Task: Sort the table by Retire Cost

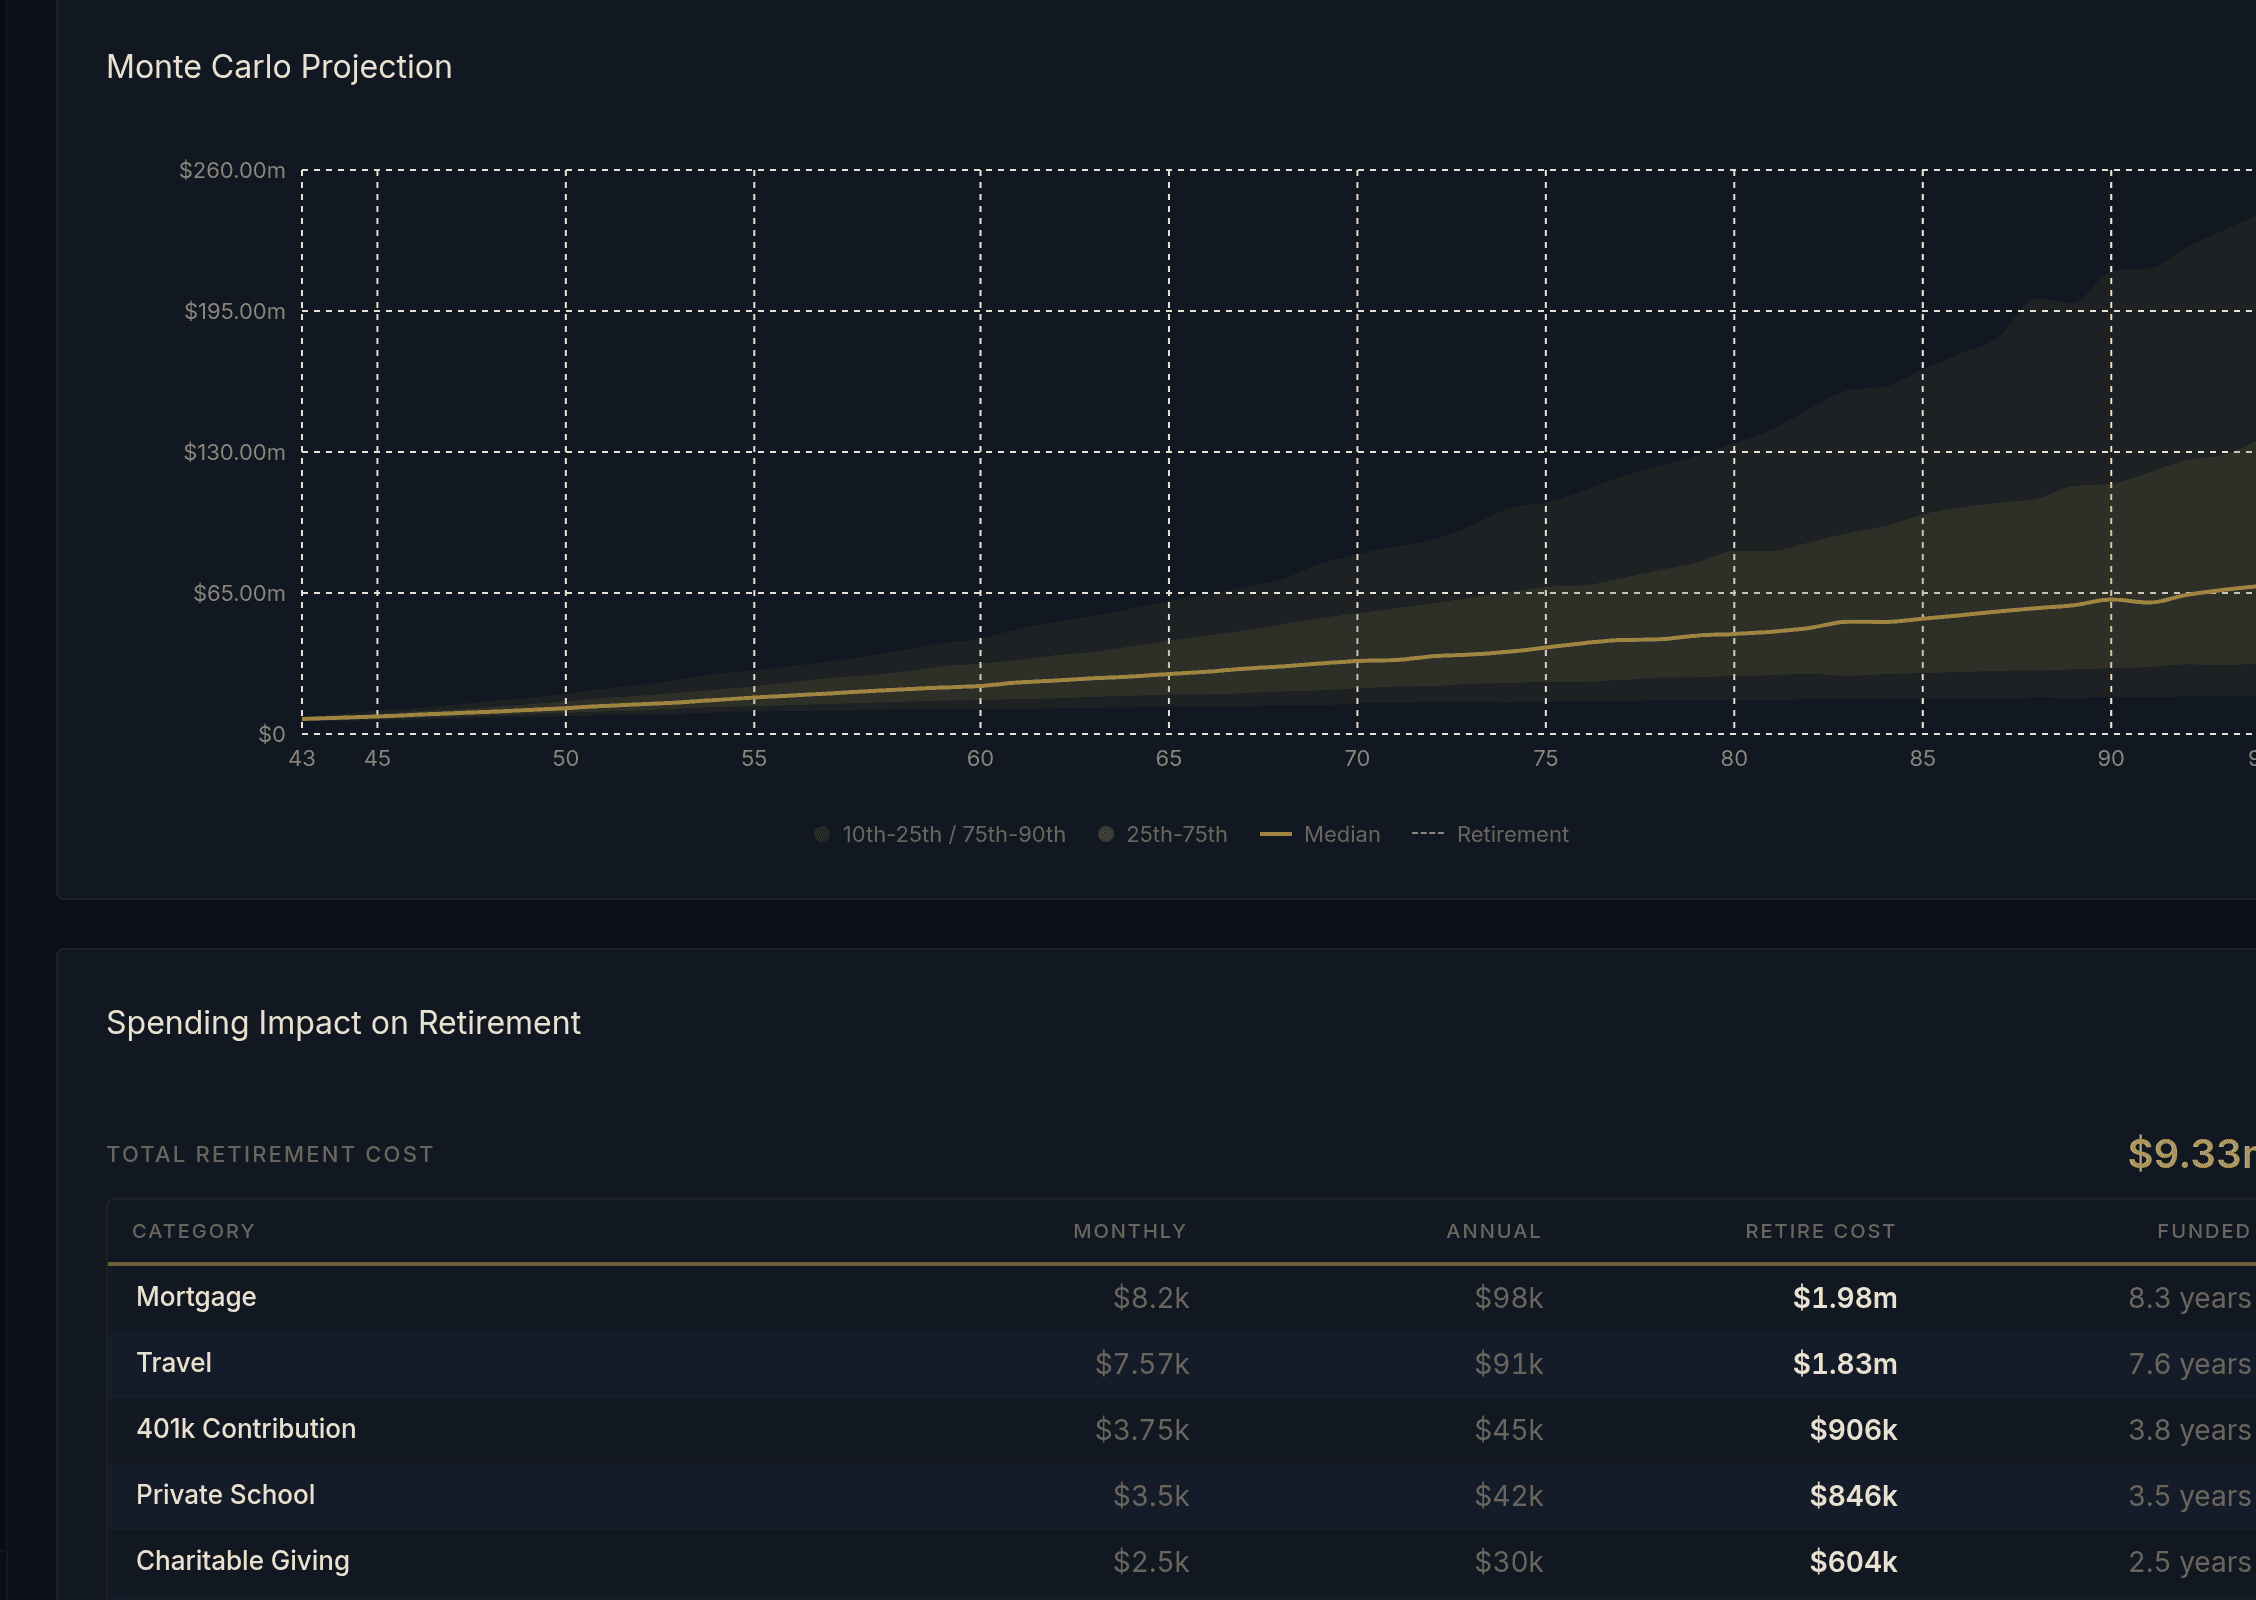Action: click(x=1821, y=1231)
